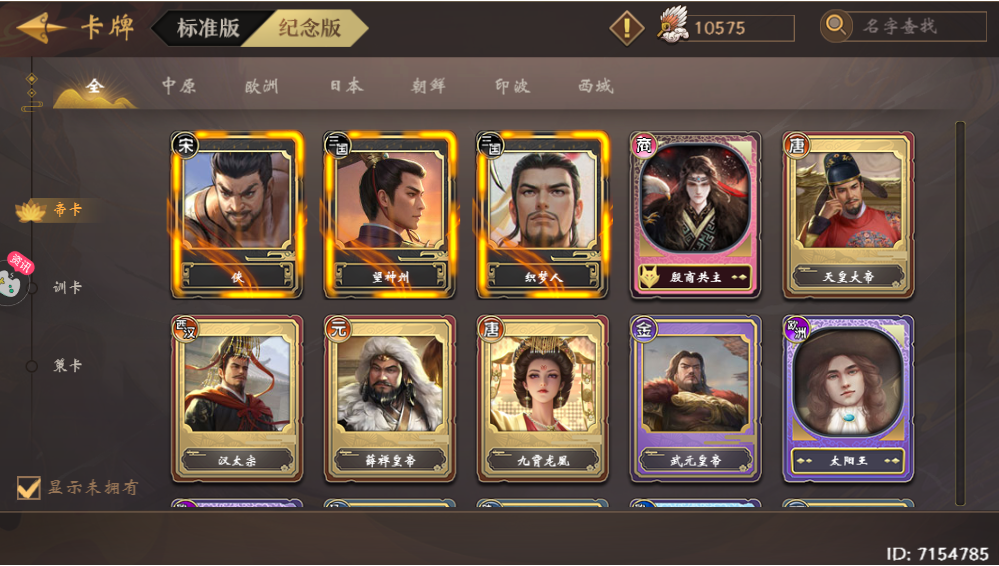The width and height of the screenshot is (999, 566).
Task: Open the 天皇大帝 card
Action: tap(848, 215)
